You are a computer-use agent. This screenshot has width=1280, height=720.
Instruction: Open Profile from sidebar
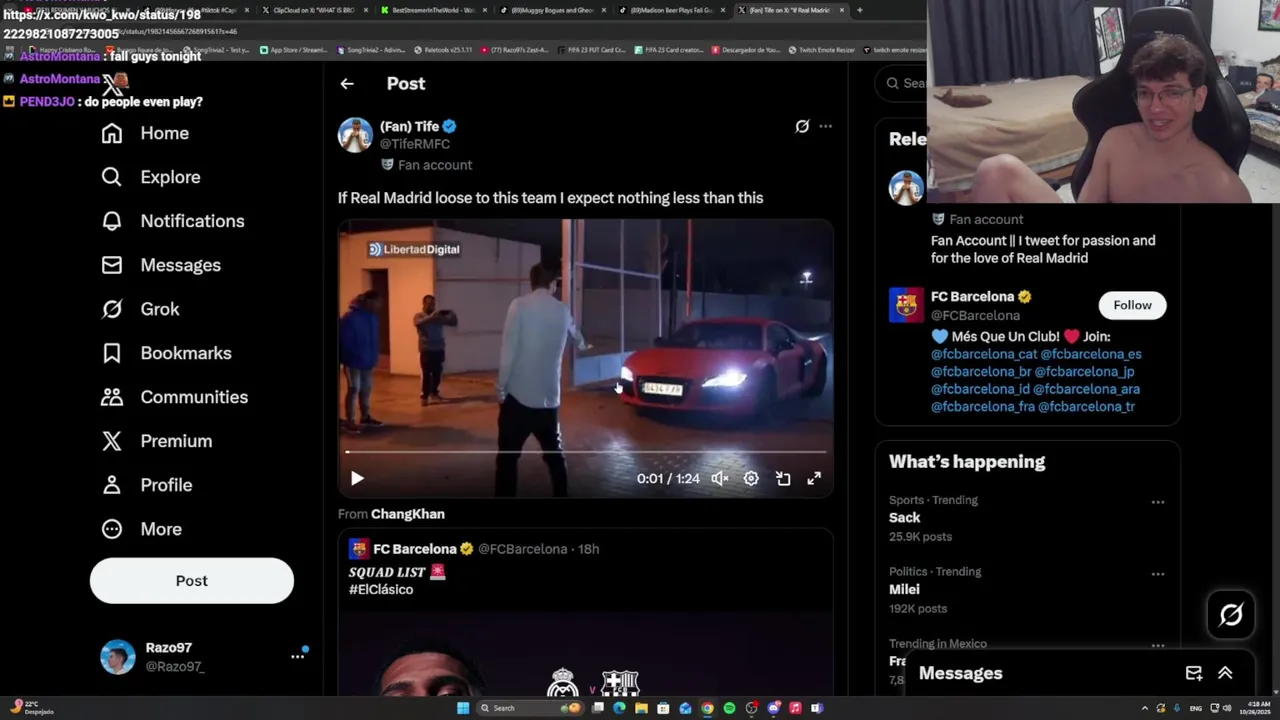pos(146,485)
